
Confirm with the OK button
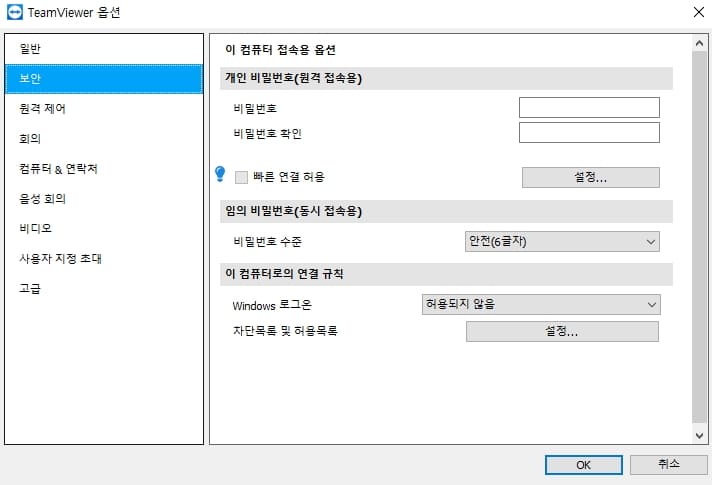(x=583, y=465)
